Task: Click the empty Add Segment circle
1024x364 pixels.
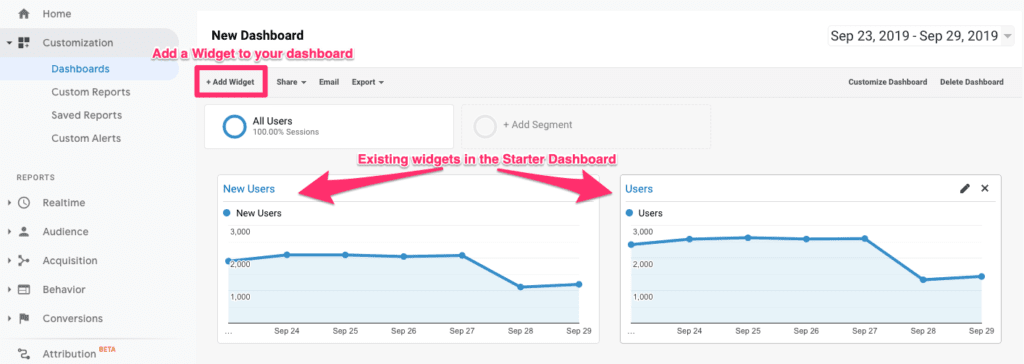Action: pyautogui.click(x=485, y=126)
